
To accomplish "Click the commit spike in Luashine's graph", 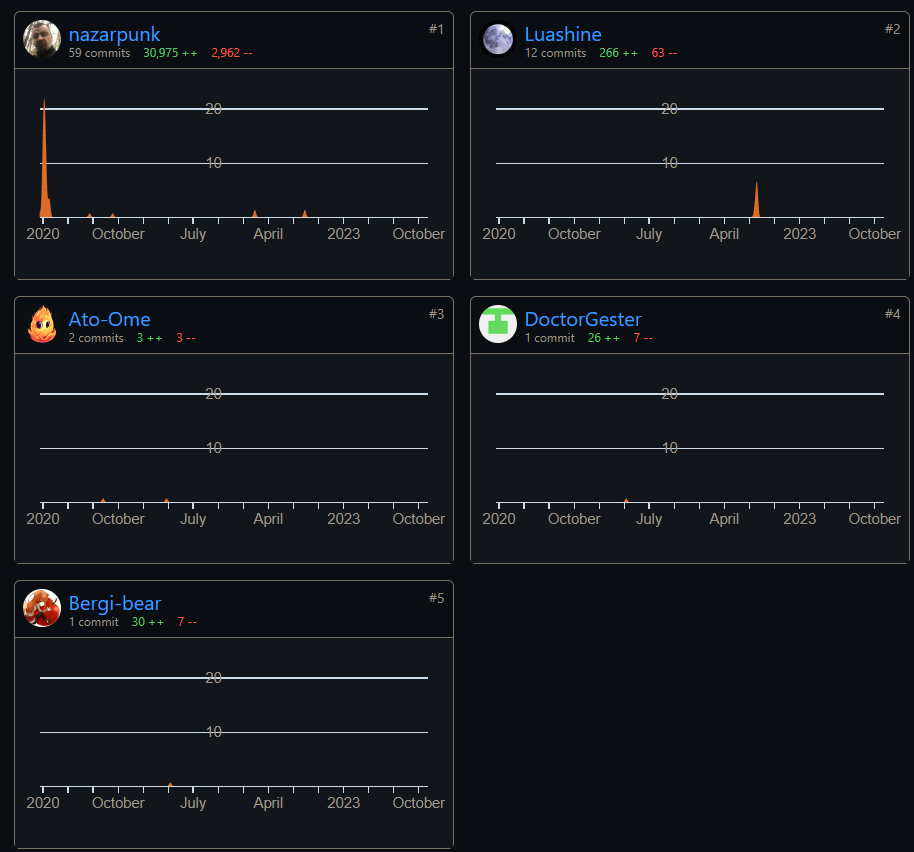I will tap(756, 201).
